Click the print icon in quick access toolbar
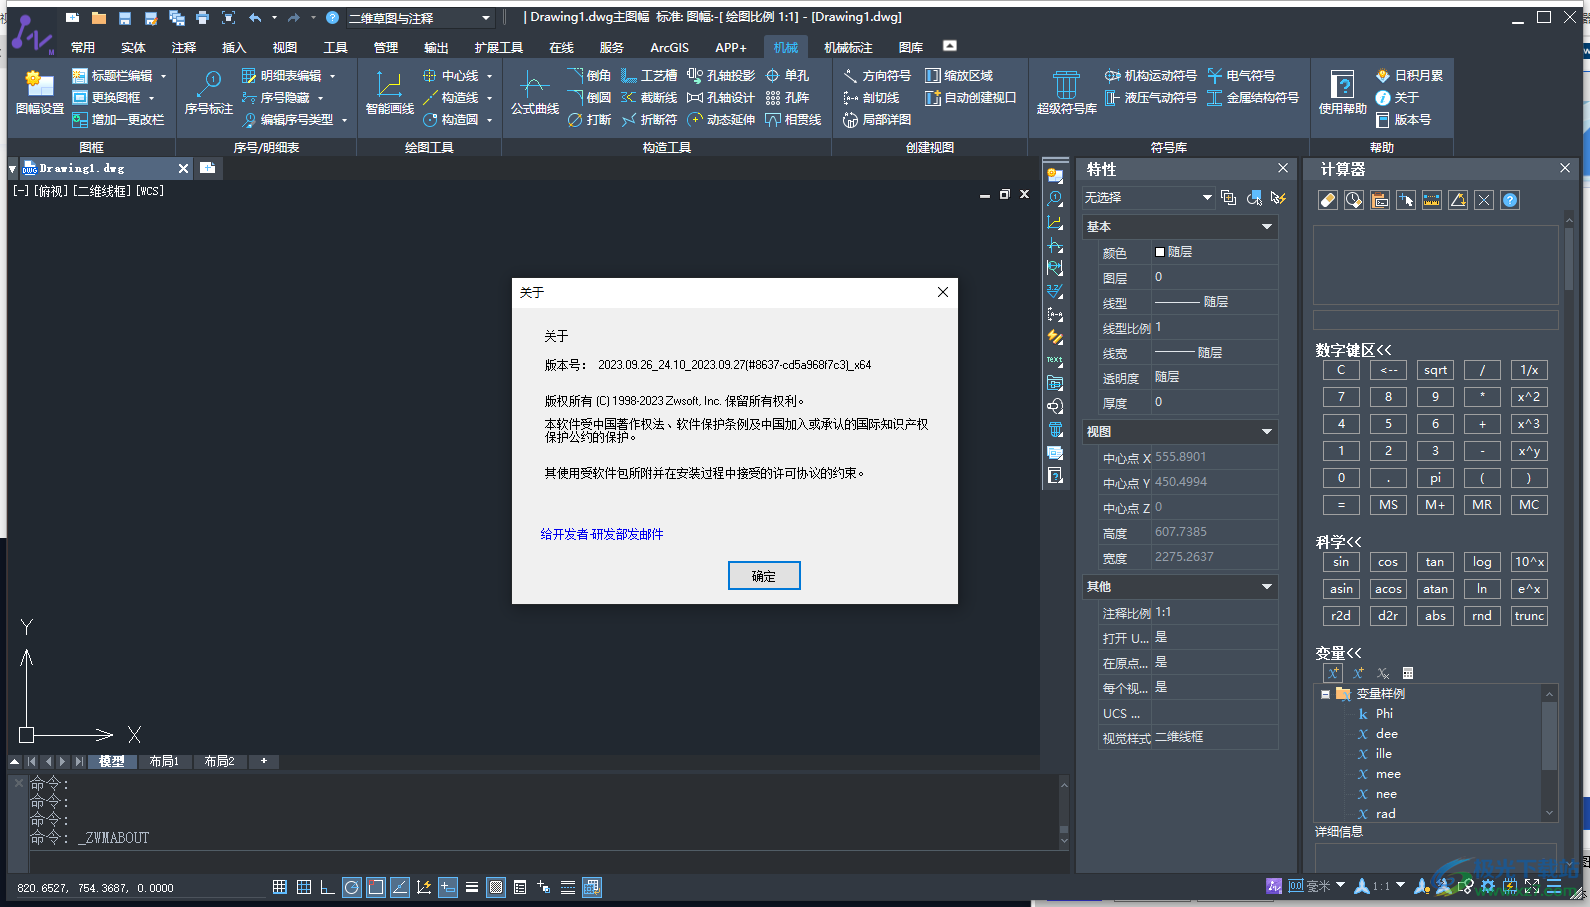 click(x=203, y=18)
